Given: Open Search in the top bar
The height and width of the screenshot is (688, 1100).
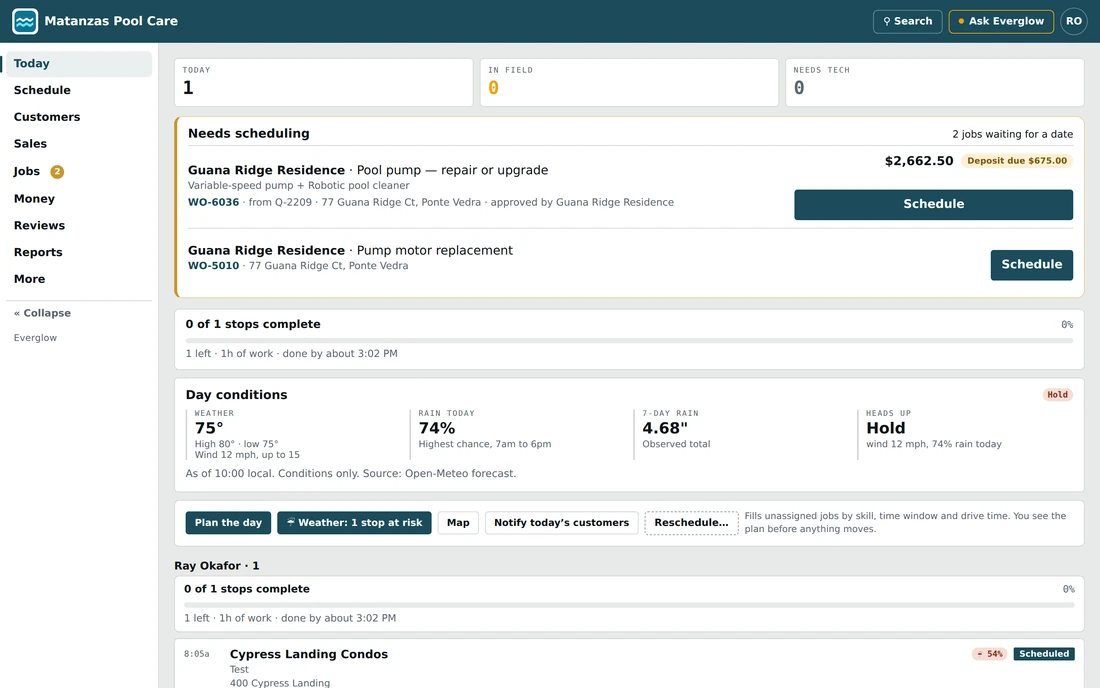Looking at the screenshot, I should [x=907, y=21].
